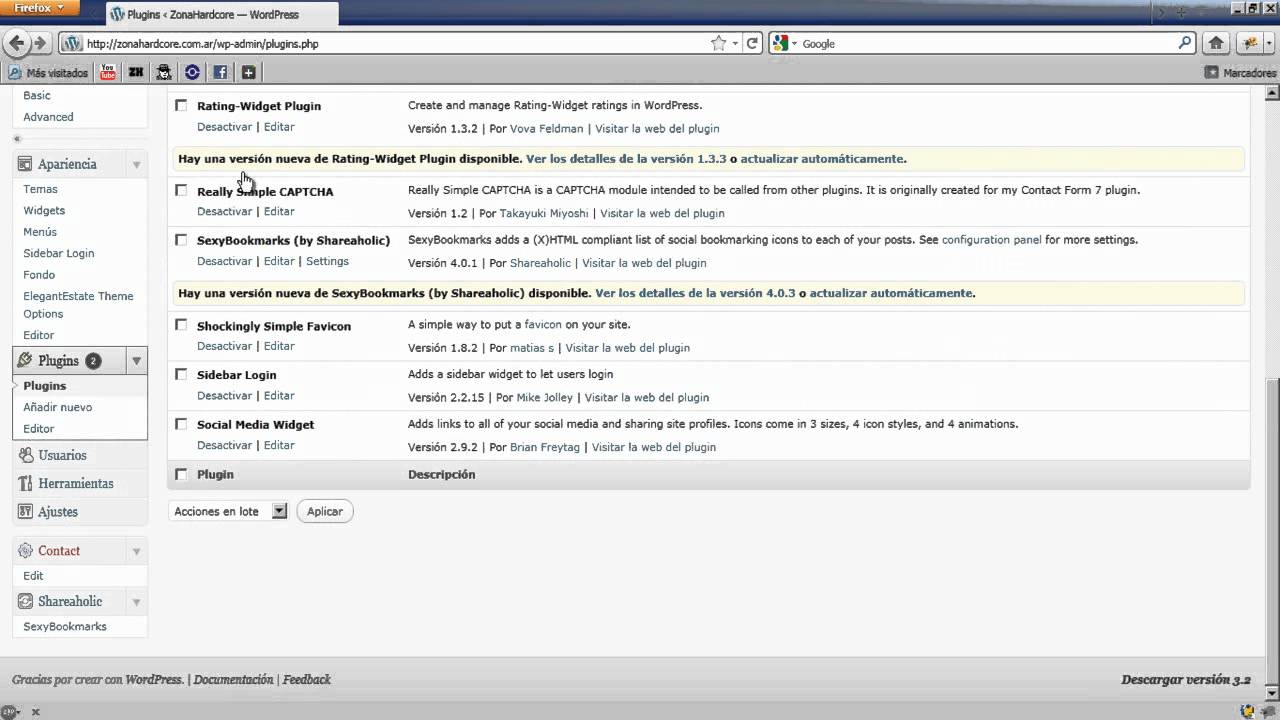The height and width of the screenshot is (720, 1280).
Task: Collapse the Apariencia menu section arrow
Action: [136, 164]
